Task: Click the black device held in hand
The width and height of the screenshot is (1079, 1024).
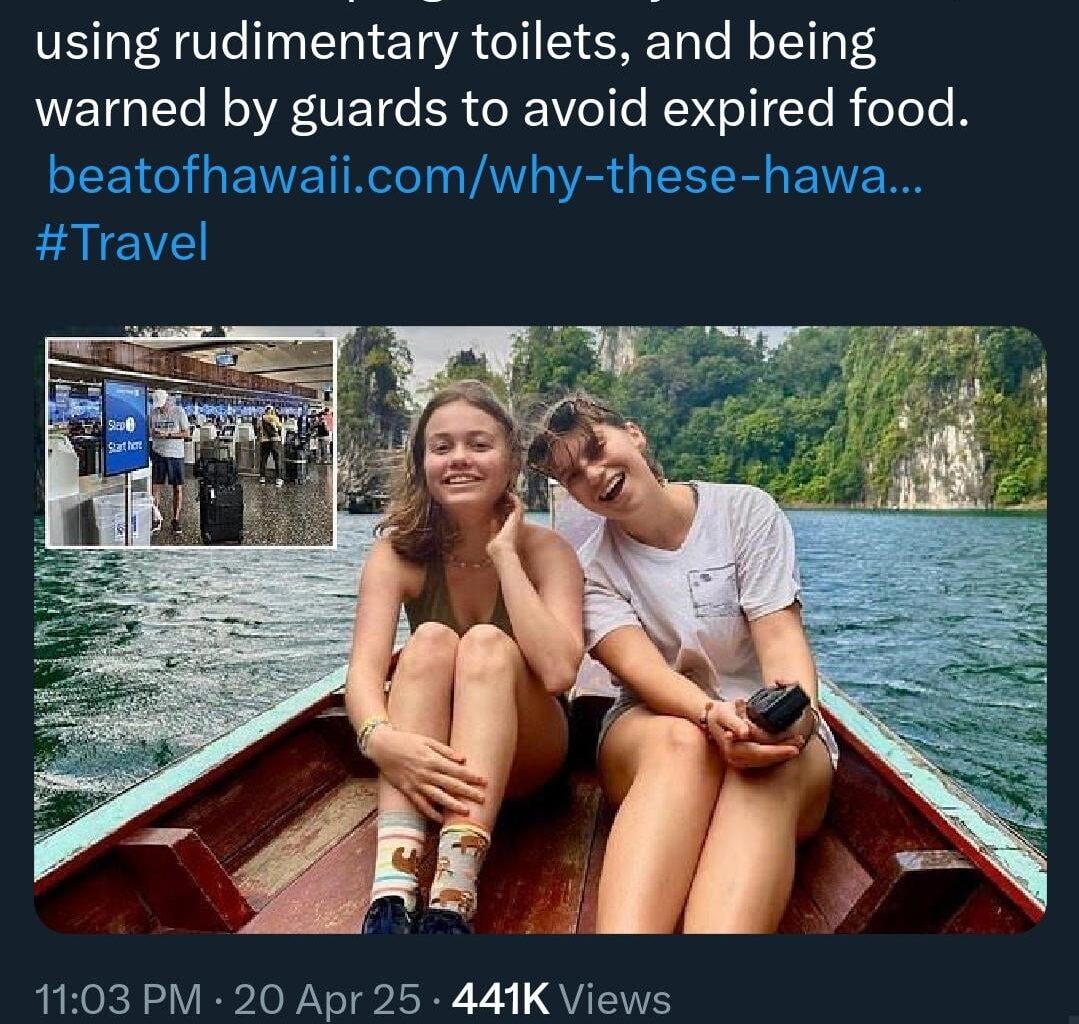Action: (778, 706)
